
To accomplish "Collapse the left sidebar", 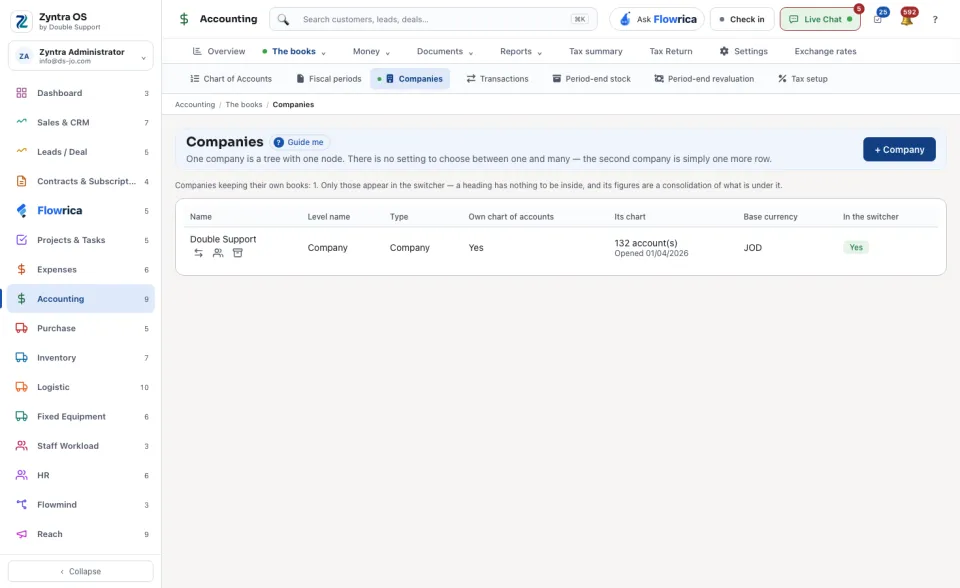I will click(81, 571).
